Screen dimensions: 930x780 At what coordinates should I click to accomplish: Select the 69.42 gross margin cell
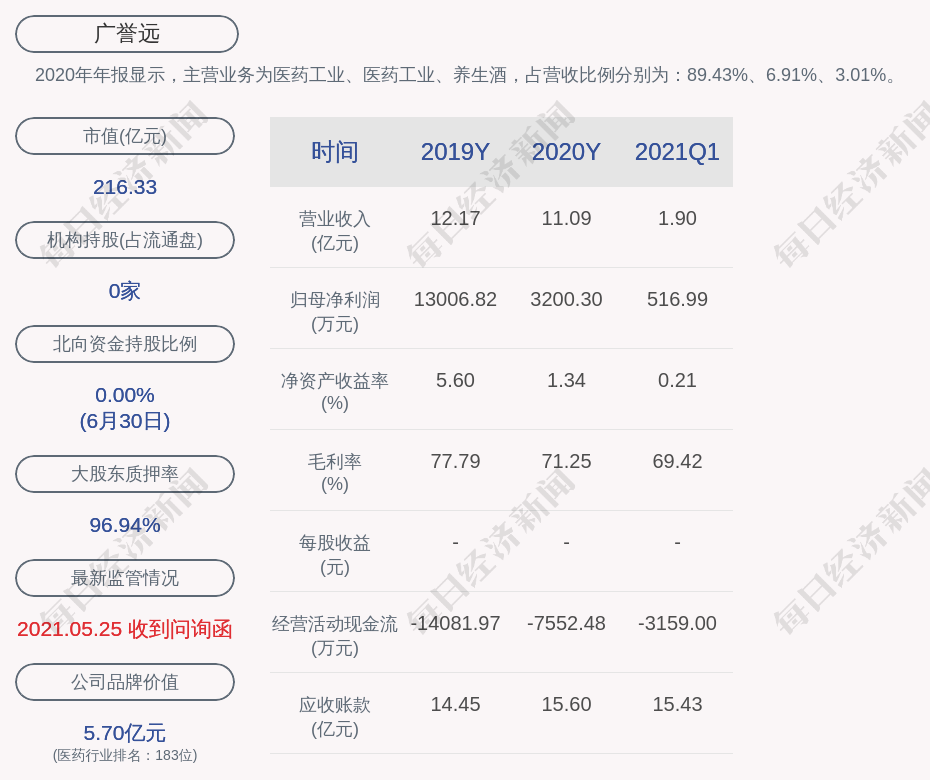pos(677,462)
